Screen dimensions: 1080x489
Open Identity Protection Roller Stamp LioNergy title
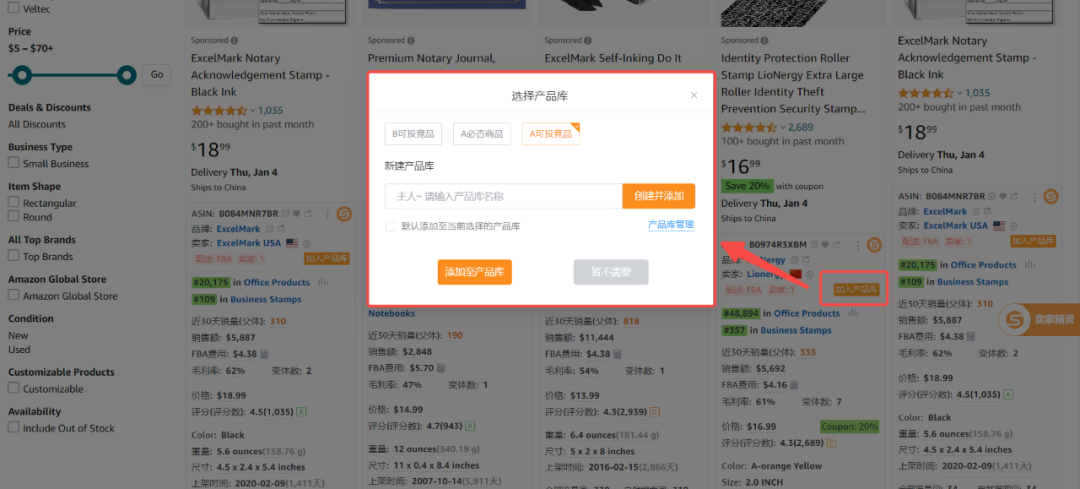[x=793, y=84]
